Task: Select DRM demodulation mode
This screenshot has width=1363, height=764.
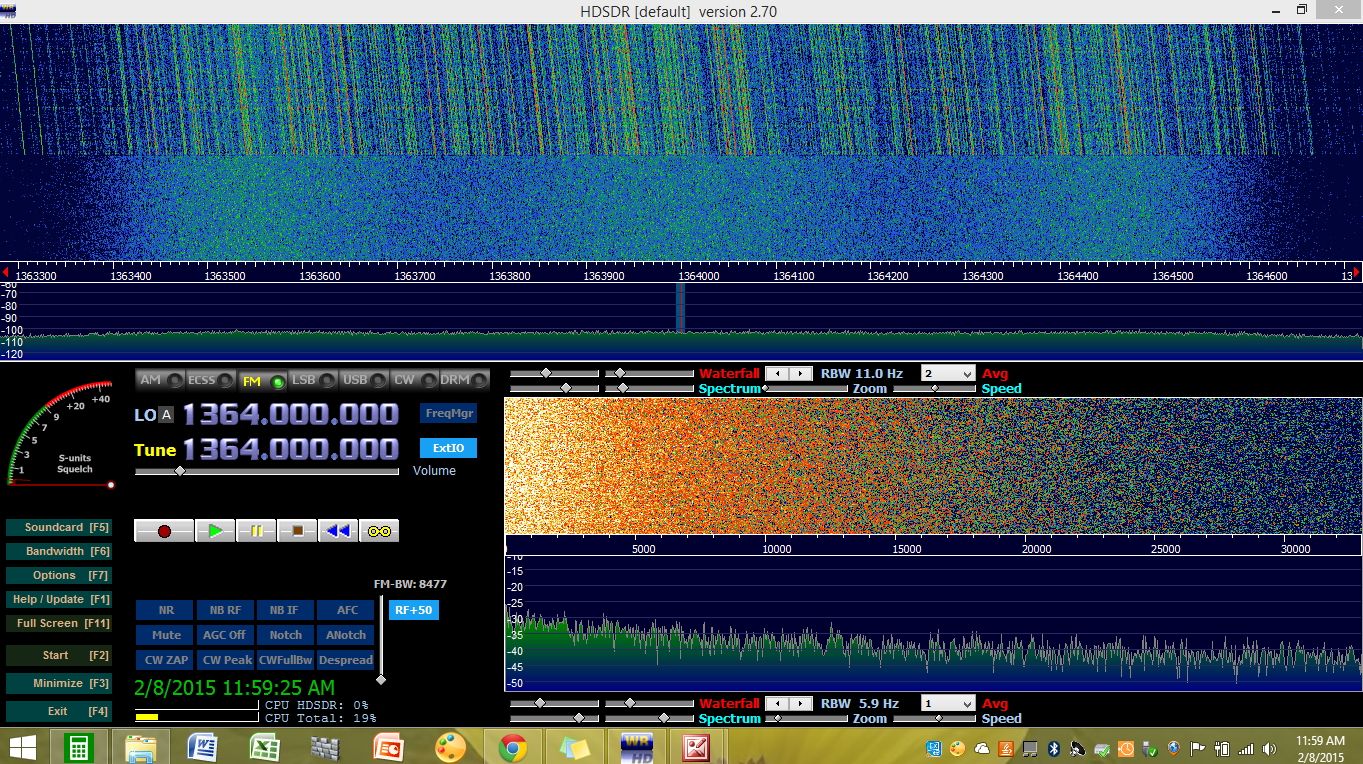Action: point(465,380)
